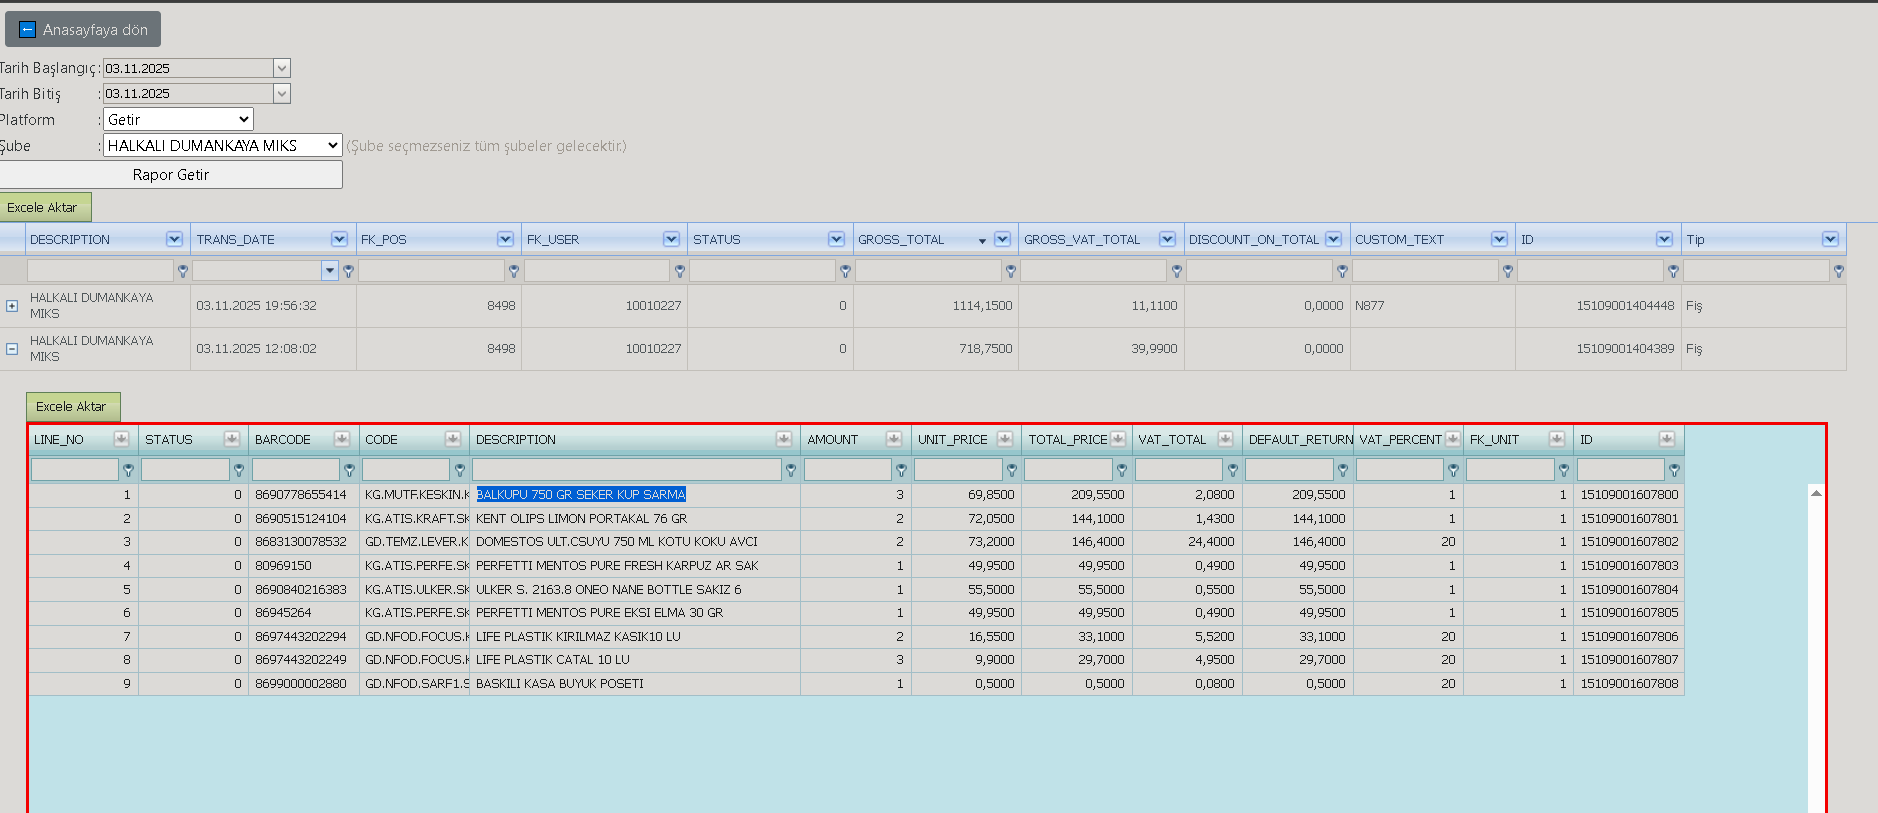The height and width of the screenshot is (813, 1878).
Task: Open LINE_NO column header menu icon
Action: [x=121, y=439]
